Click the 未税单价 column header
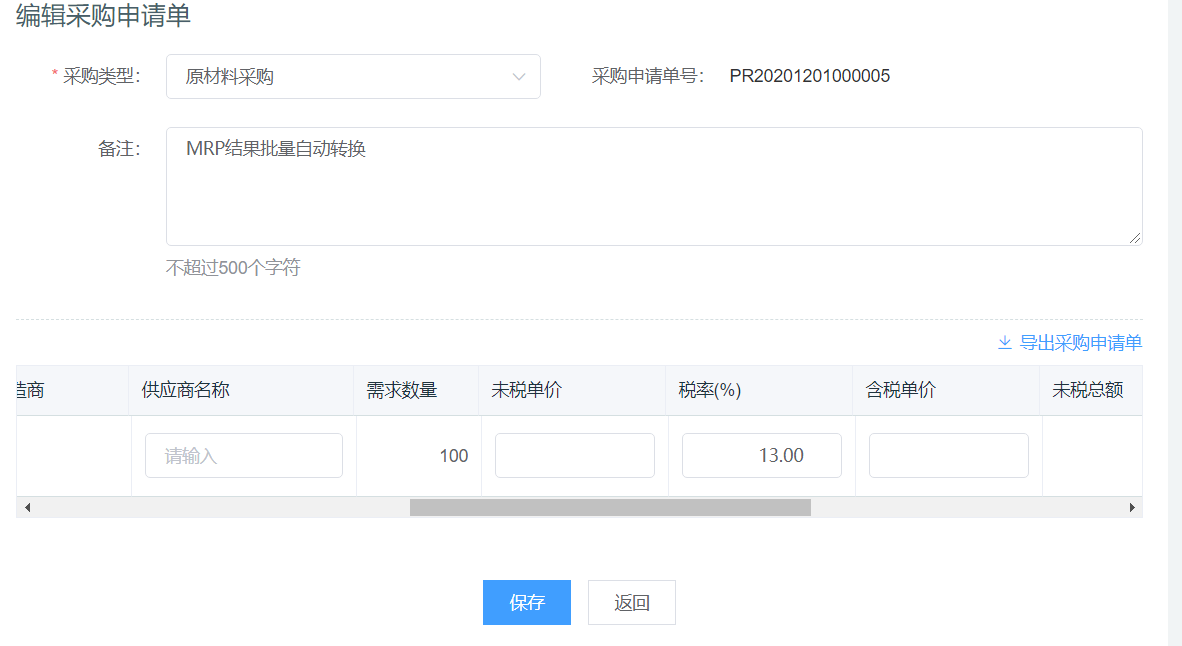 (x=527, y=391)
